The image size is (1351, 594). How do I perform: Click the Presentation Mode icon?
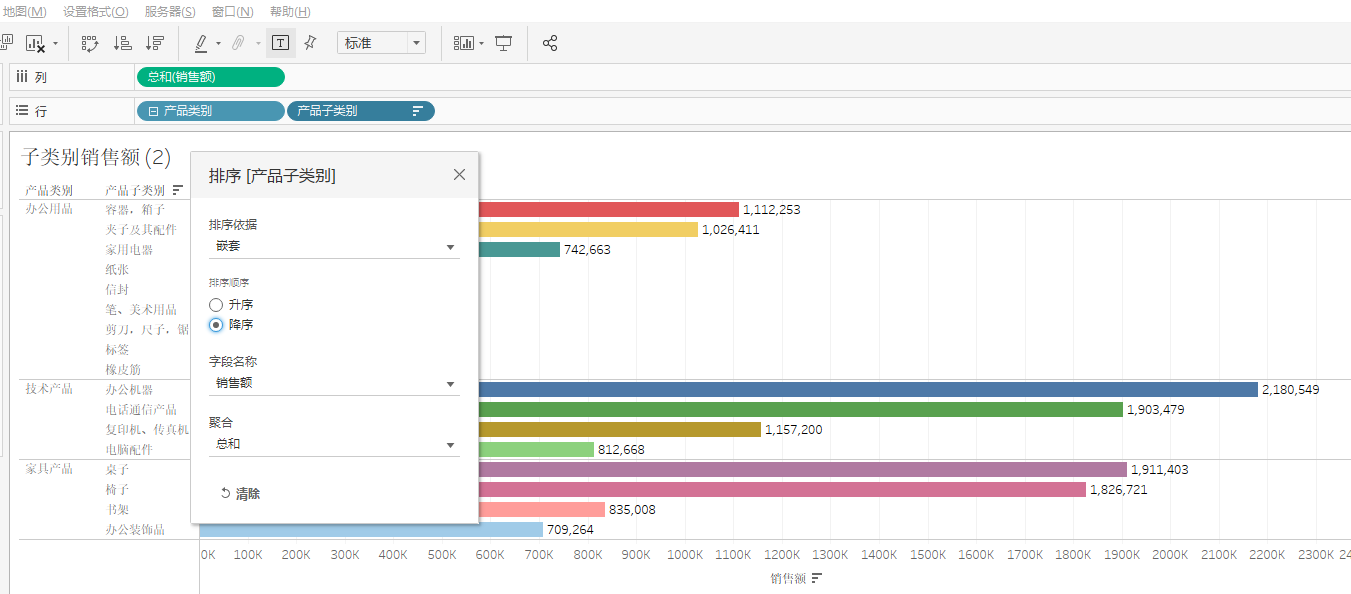click(504, 43)
